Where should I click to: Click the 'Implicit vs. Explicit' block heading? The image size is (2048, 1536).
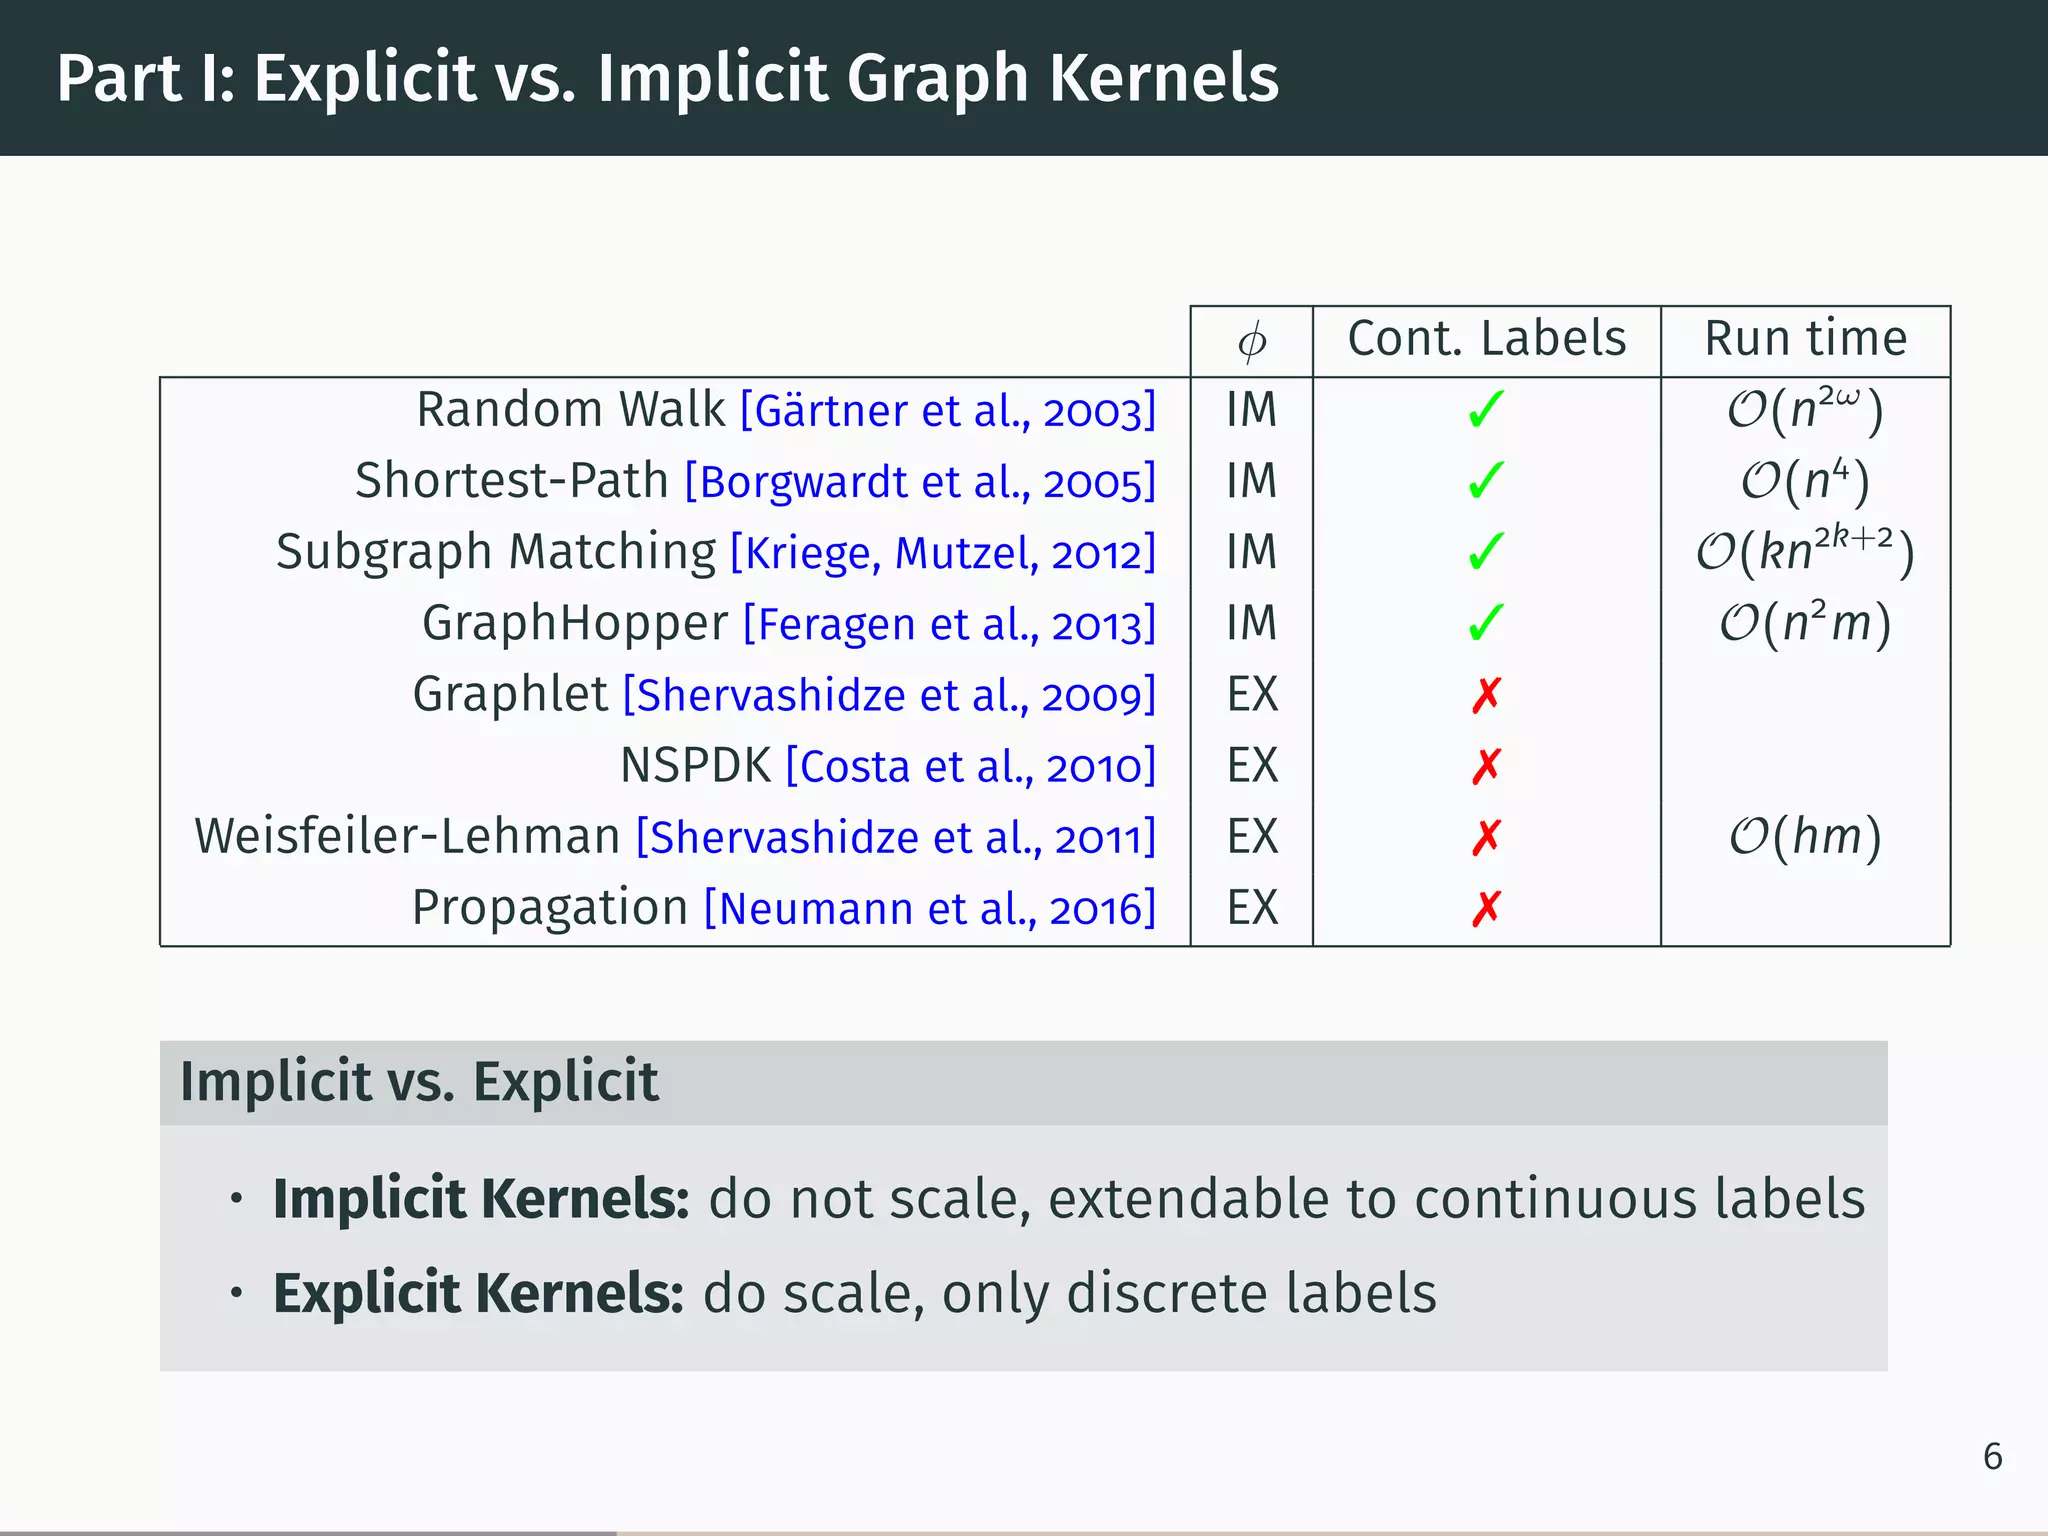pyautogui.click(x=419, y=1081)
